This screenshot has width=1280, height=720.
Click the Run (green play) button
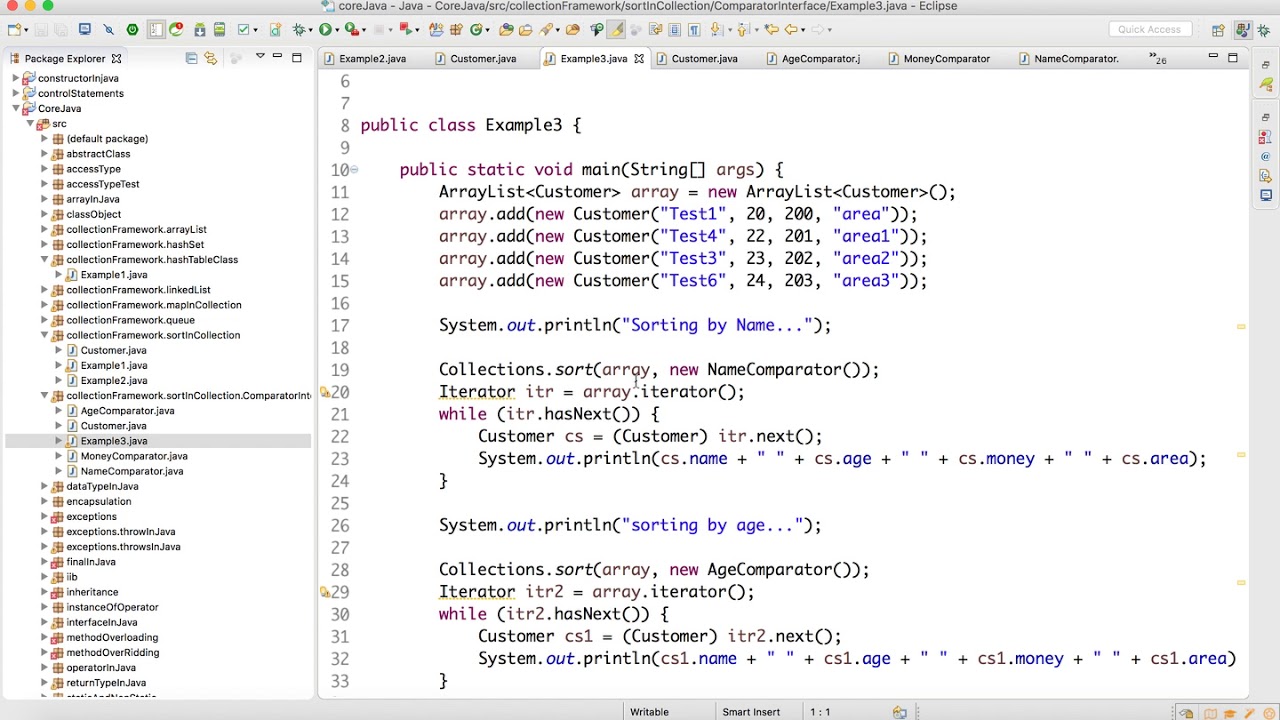tap(325, 30)
